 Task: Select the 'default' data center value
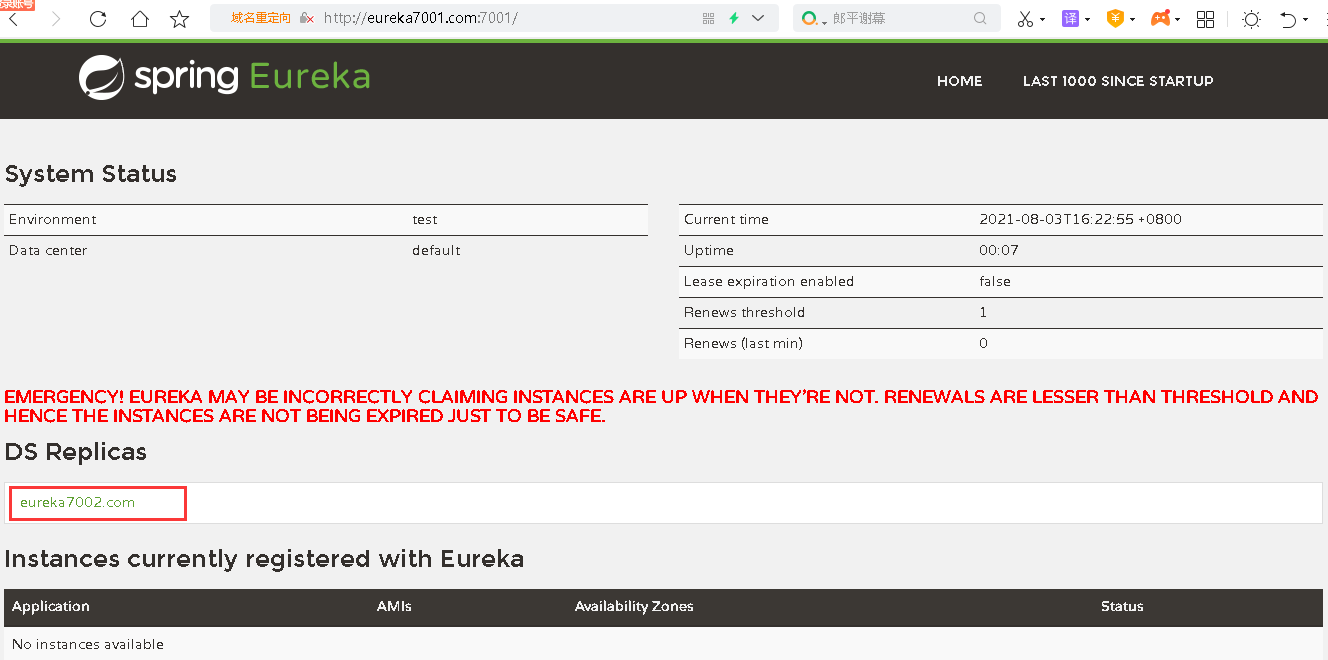pos(436,250)
